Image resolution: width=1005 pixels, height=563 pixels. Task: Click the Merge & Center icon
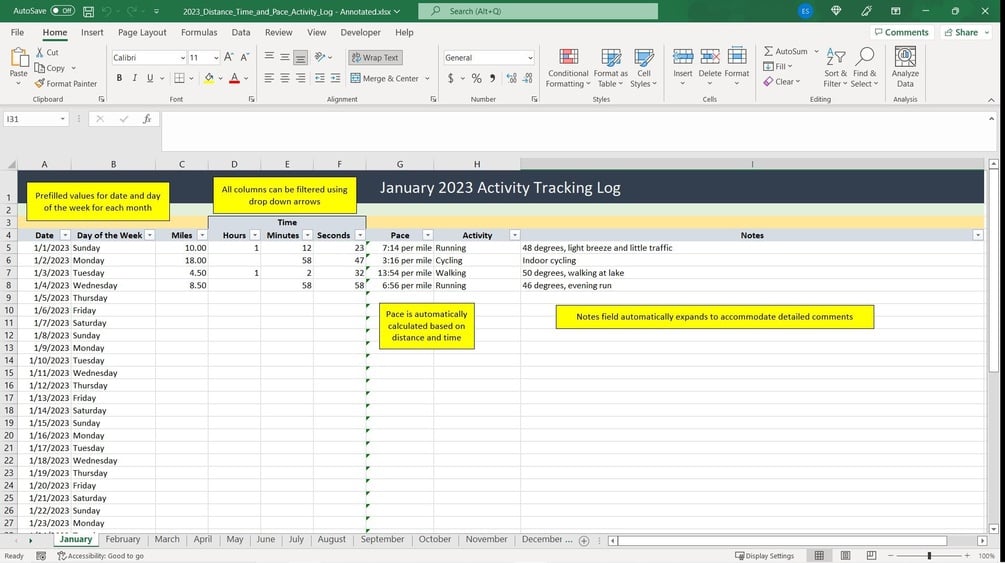pos(356,78)
